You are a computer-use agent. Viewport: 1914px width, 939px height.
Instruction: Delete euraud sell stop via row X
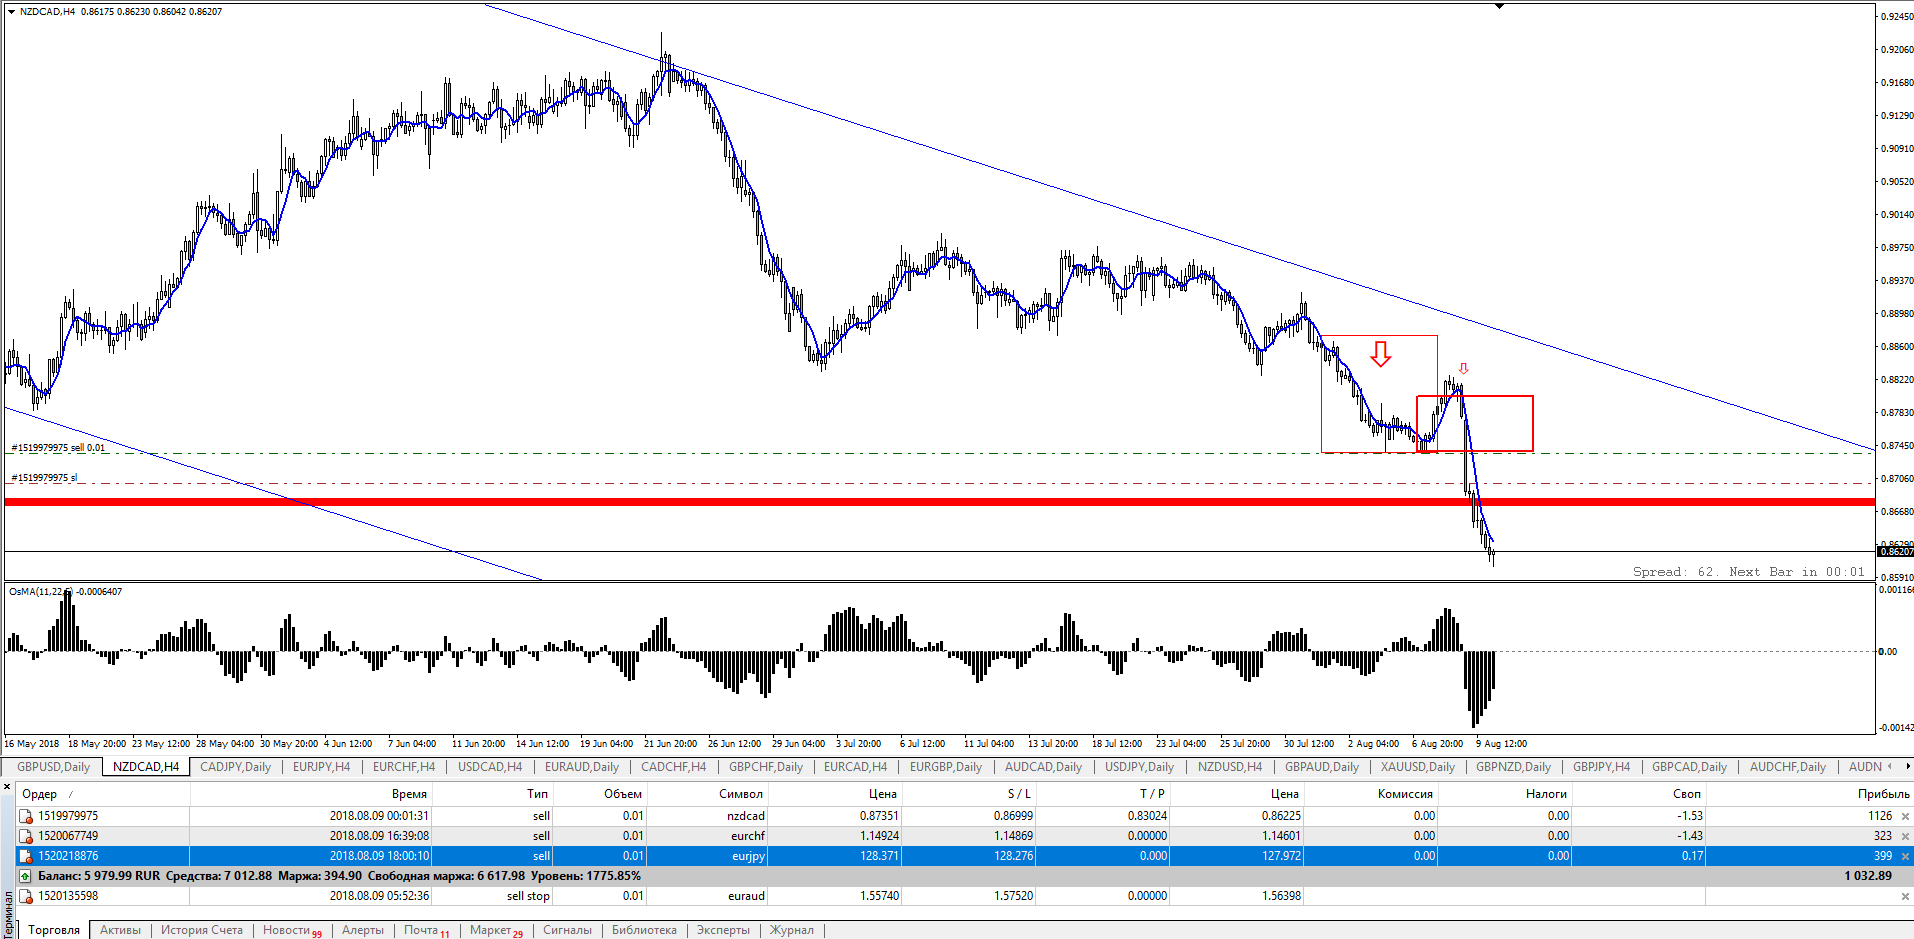(1905, 897)
